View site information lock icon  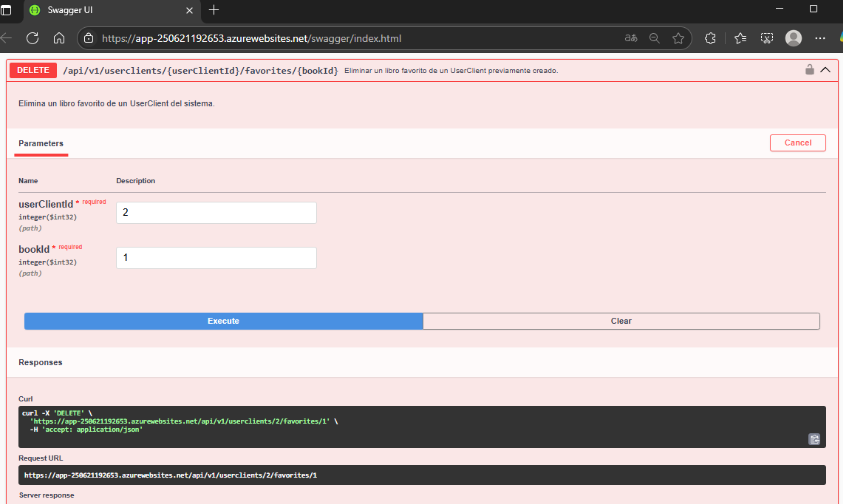[89, 38]
